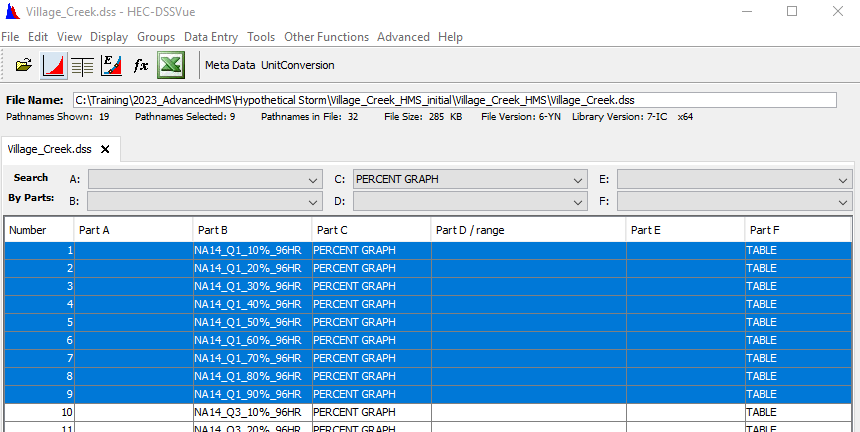Viewport: 860px width, 432px height.
Task: Select row NA14_Q1_20%_96HR
Action: 428,268
